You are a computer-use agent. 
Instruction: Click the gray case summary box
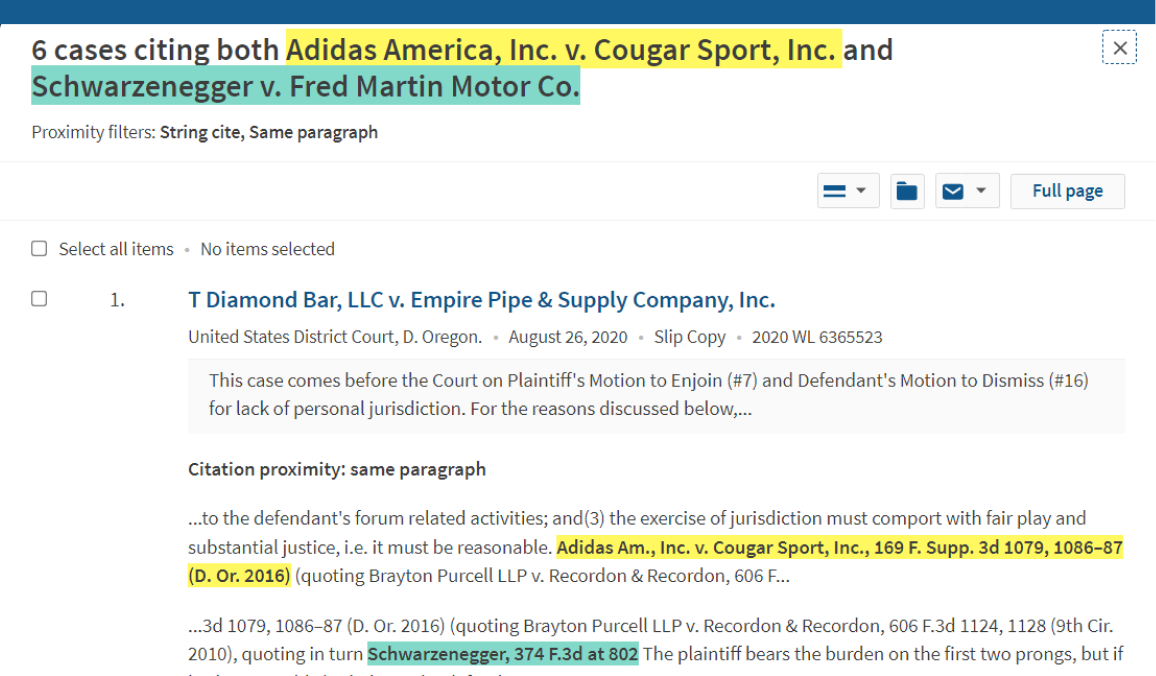click(656, 395)
